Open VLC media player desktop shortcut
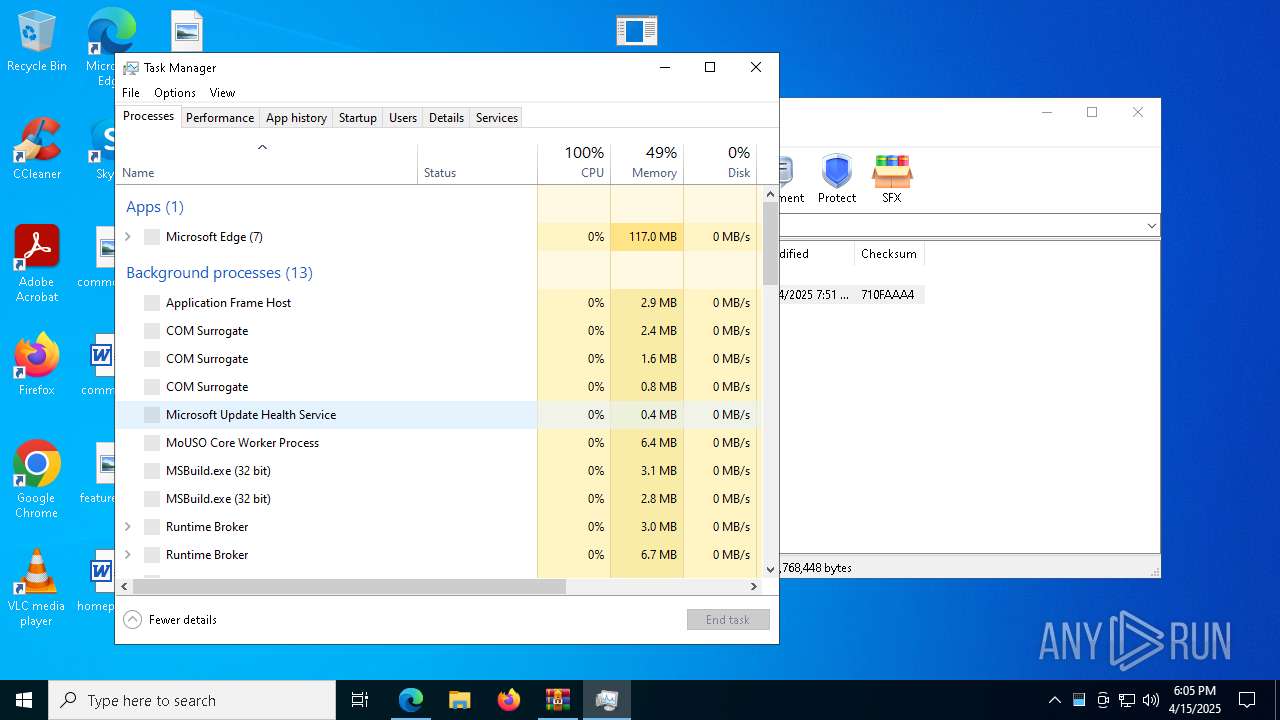This screenshot has width=1280, height=720. point(37,587)
